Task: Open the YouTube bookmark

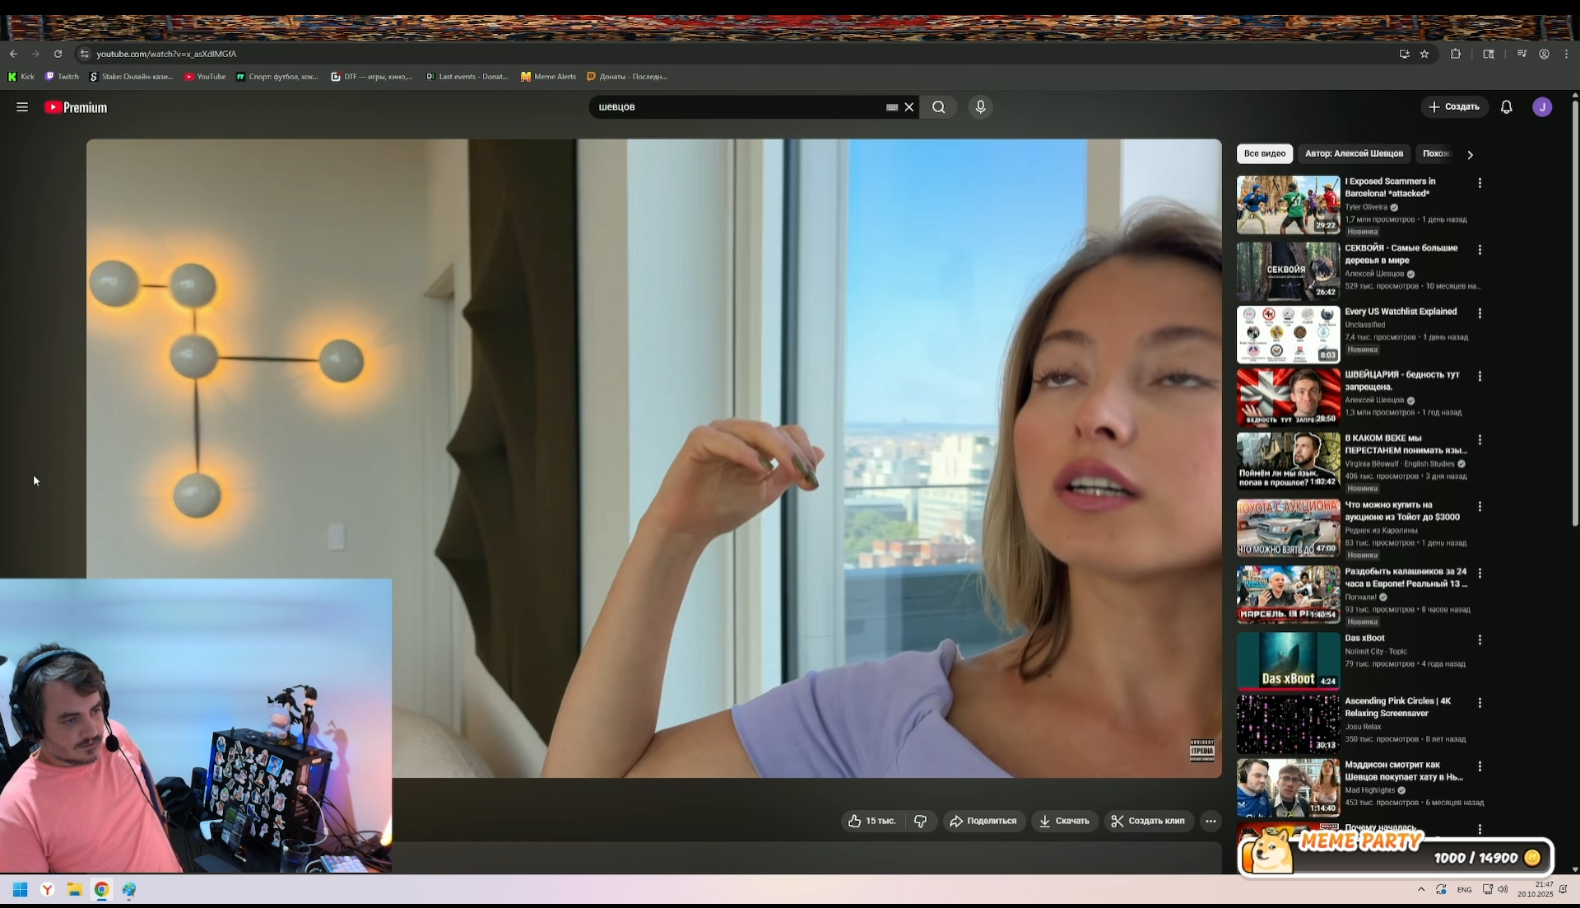Action: tap(205, 76)
